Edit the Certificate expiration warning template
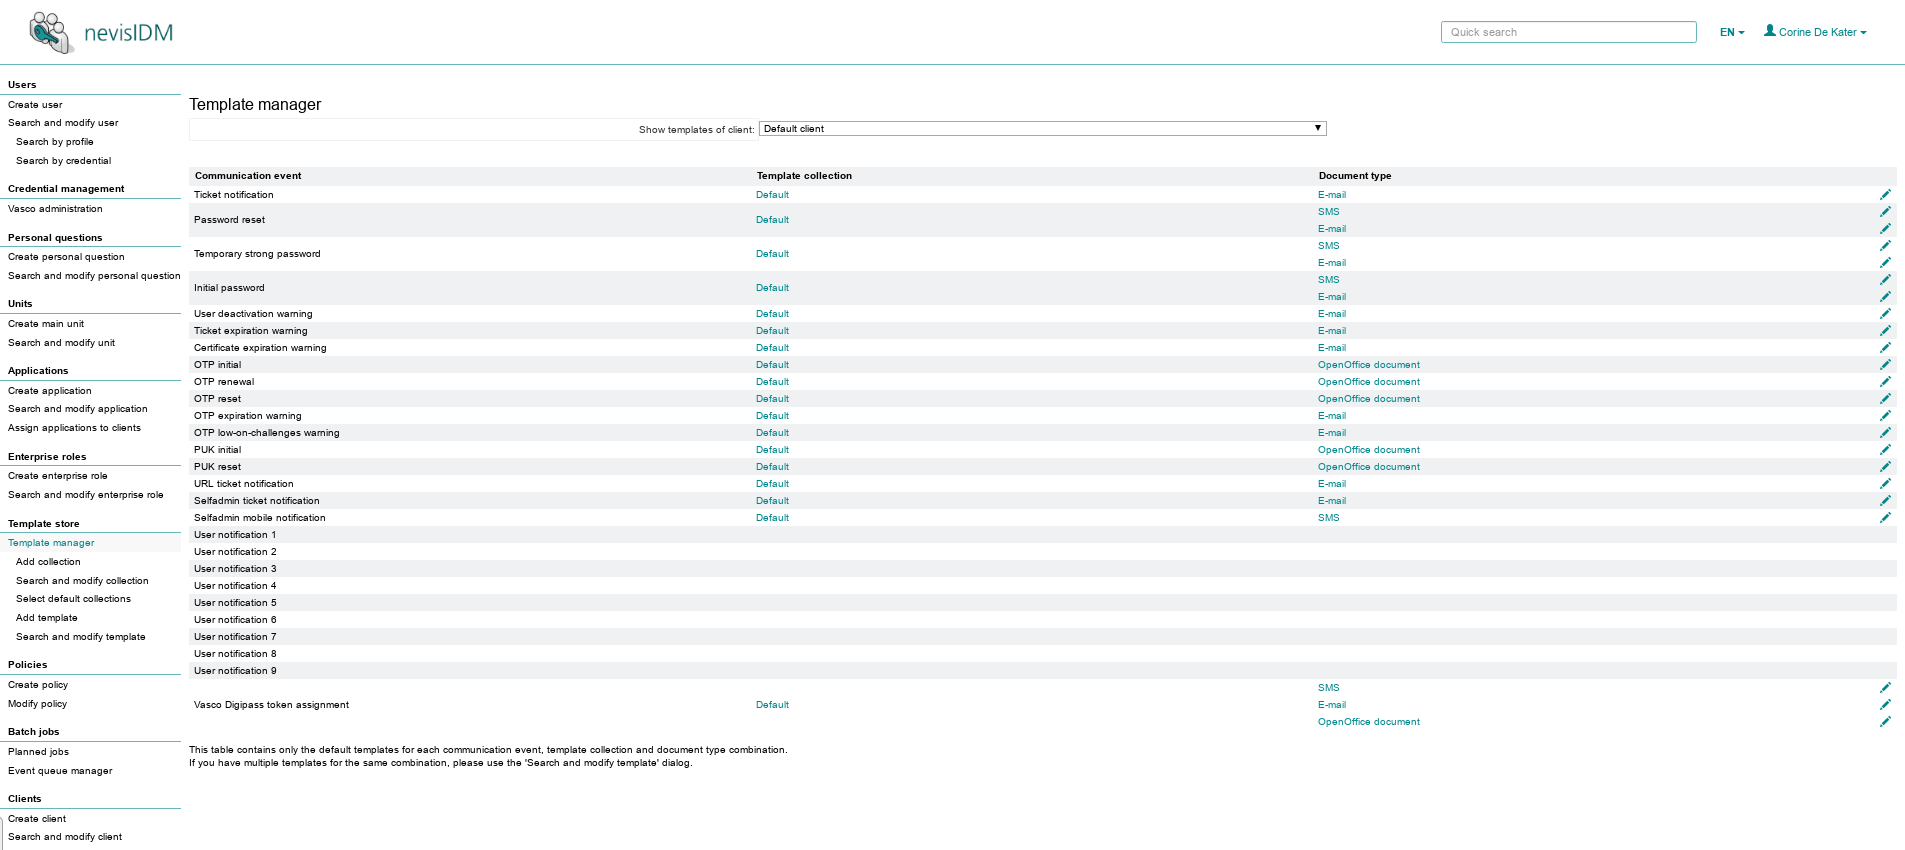Screen dimensions: 1905x850 click(1885, 348)
